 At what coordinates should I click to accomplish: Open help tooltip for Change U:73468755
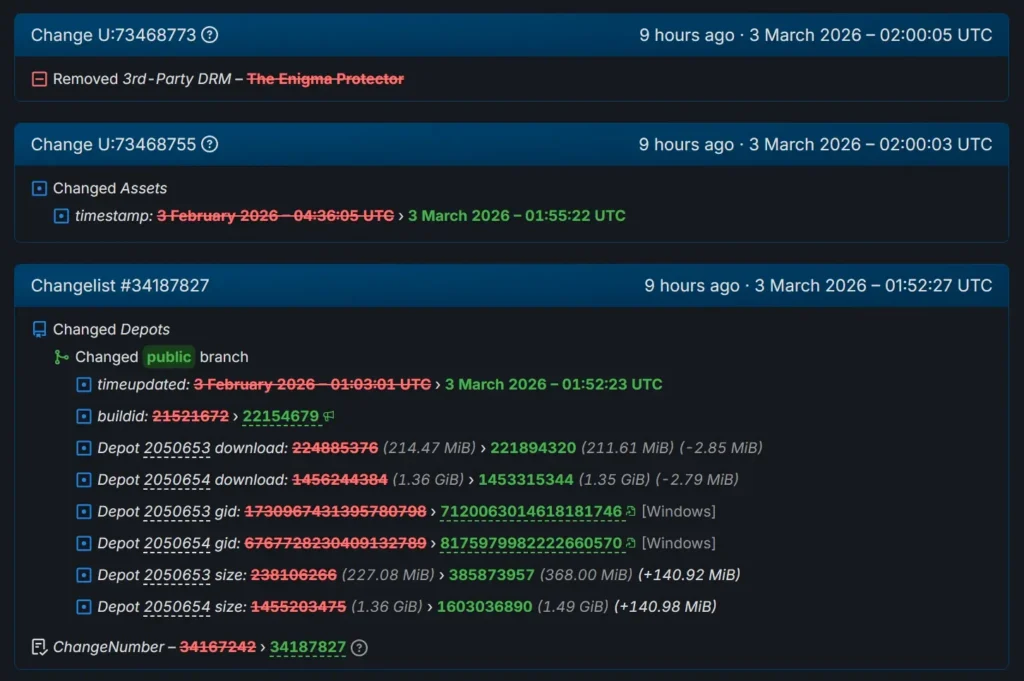(208, 144)
